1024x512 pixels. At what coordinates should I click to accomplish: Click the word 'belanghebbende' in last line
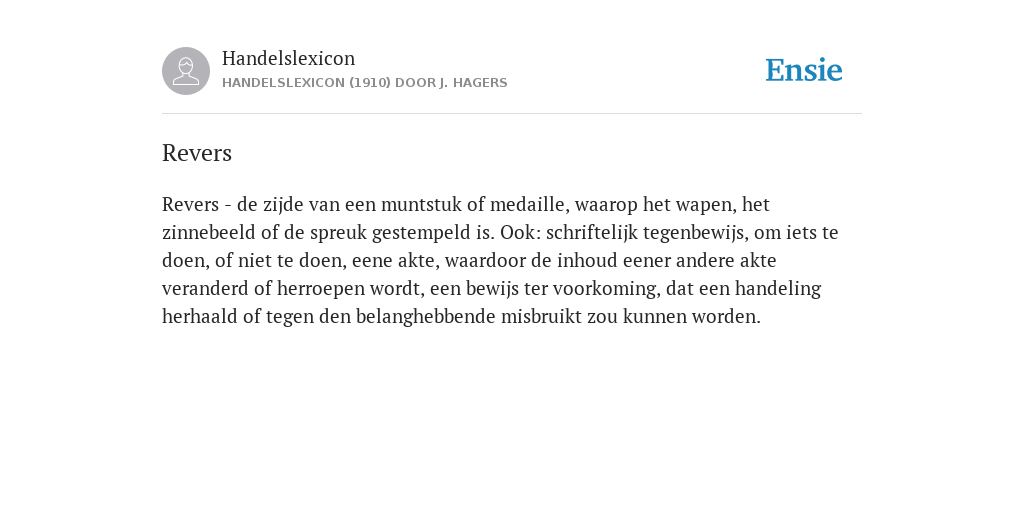click(x=426, y=317)
